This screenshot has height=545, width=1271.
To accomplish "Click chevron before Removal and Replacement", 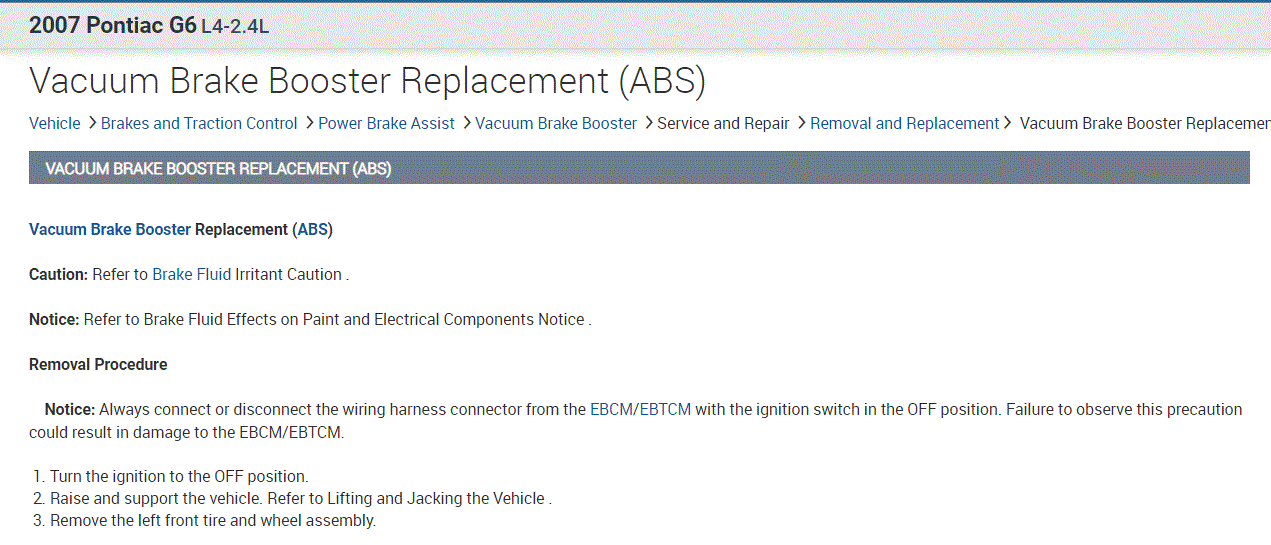I will 801,123.
